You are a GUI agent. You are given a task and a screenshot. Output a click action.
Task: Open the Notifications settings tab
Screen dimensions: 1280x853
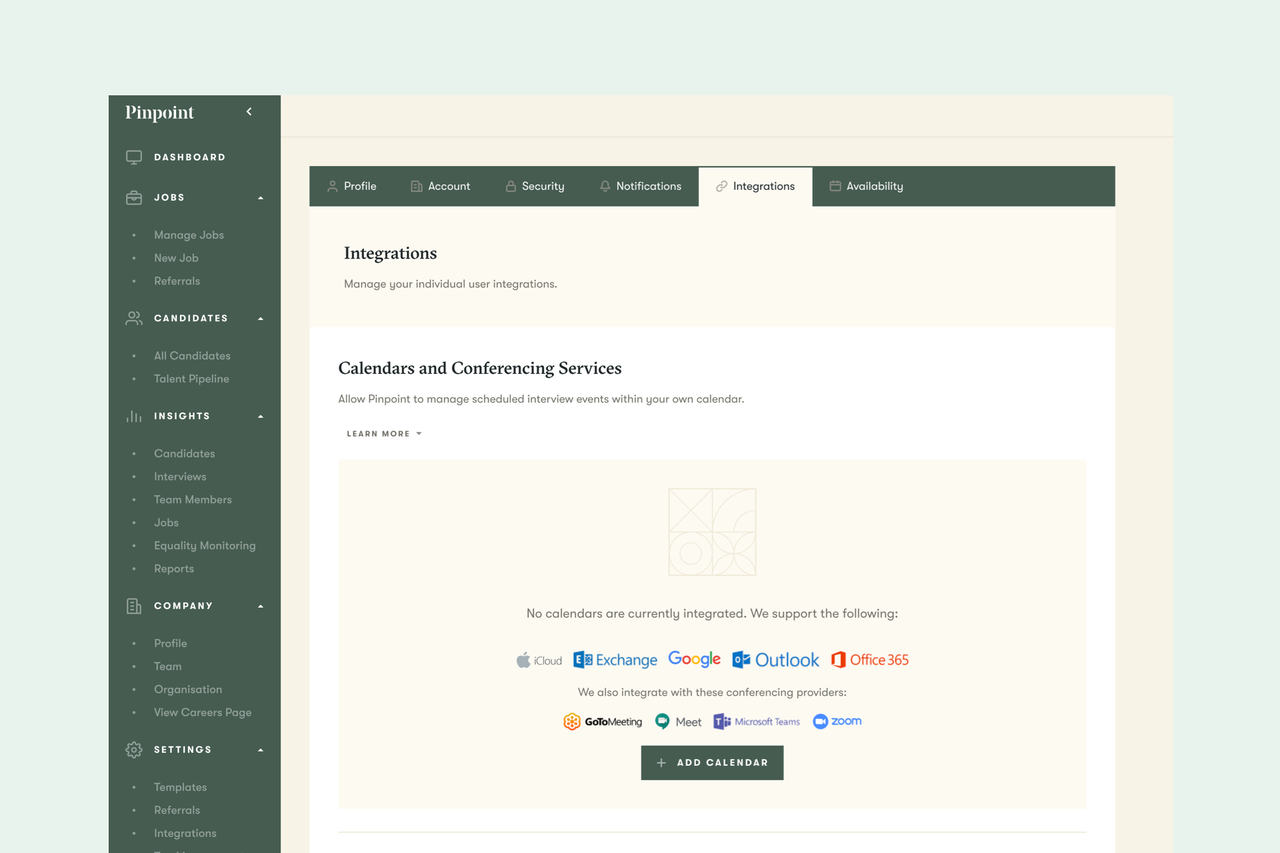coord(649,186)
